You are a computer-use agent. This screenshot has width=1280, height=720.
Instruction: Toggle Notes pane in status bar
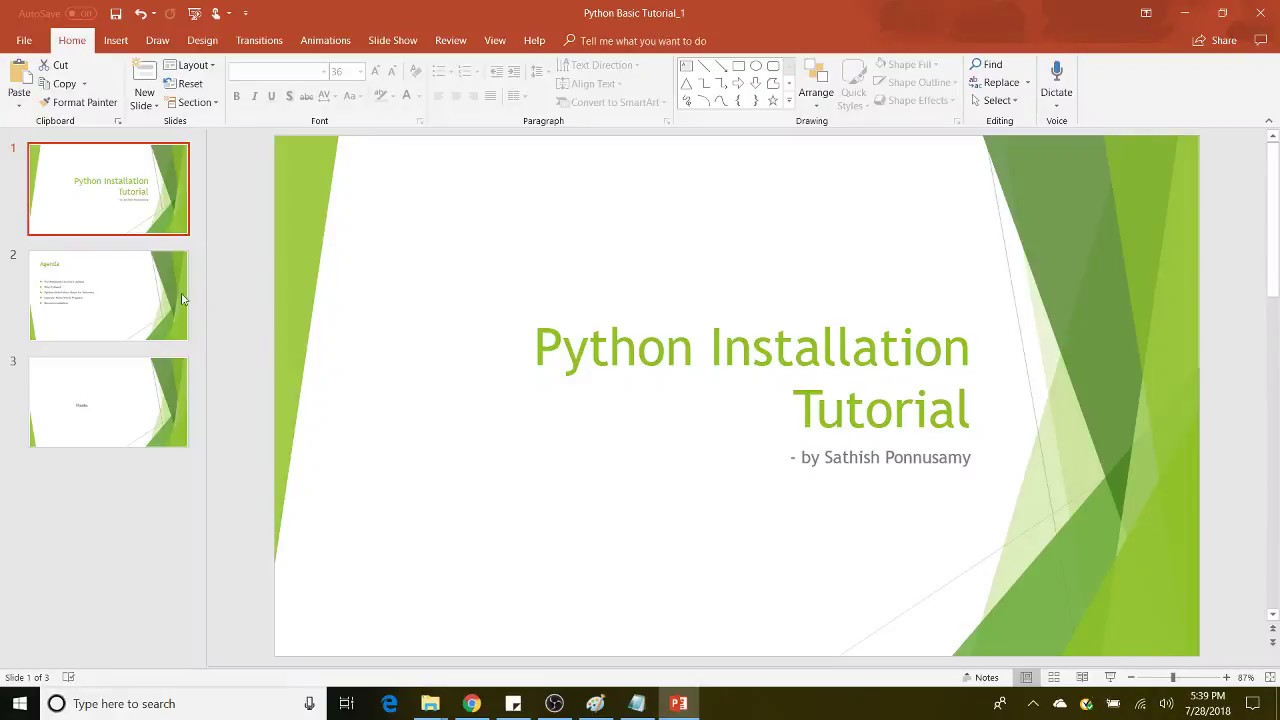(980, 678)
